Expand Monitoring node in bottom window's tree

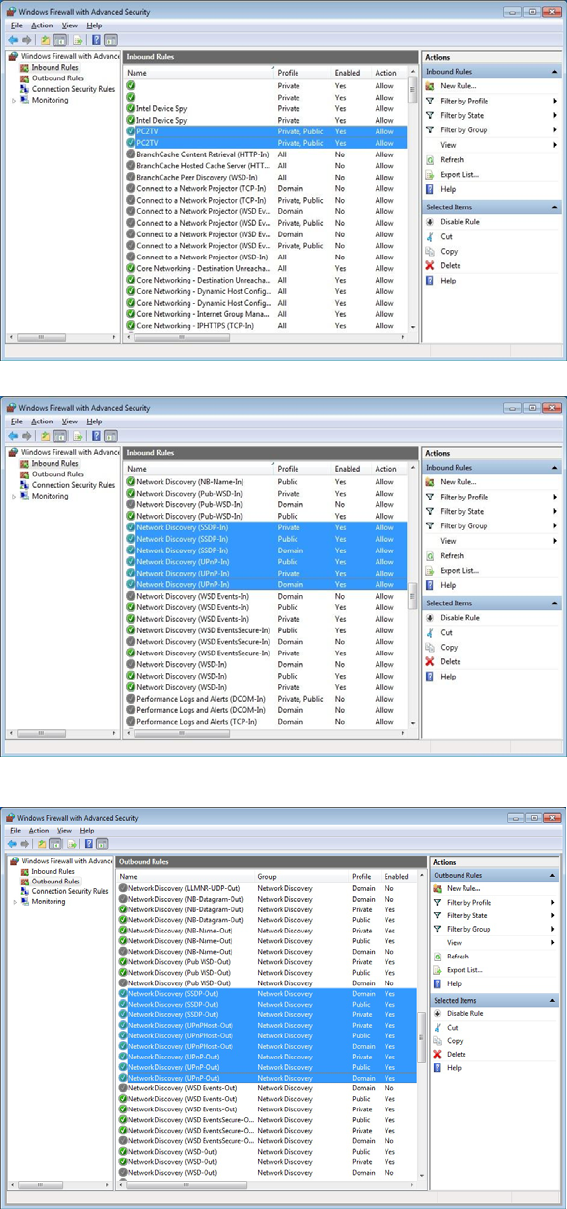(14, 901)
